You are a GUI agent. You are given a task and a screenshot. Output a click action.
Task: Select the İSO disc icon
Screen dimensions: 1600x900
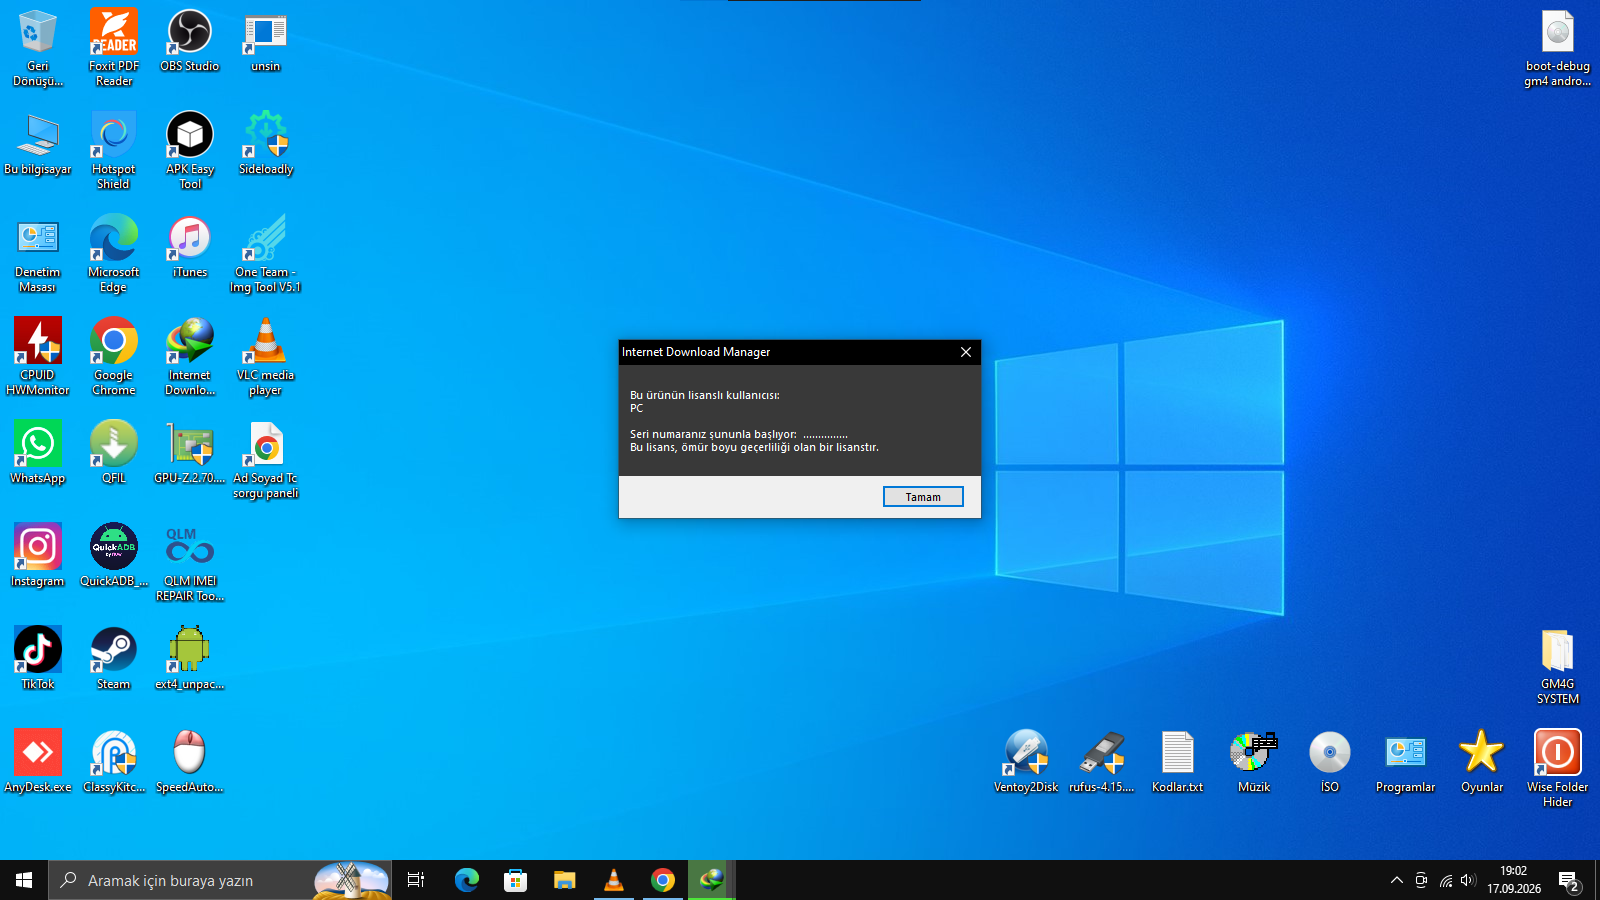(x=1330, y=762)
